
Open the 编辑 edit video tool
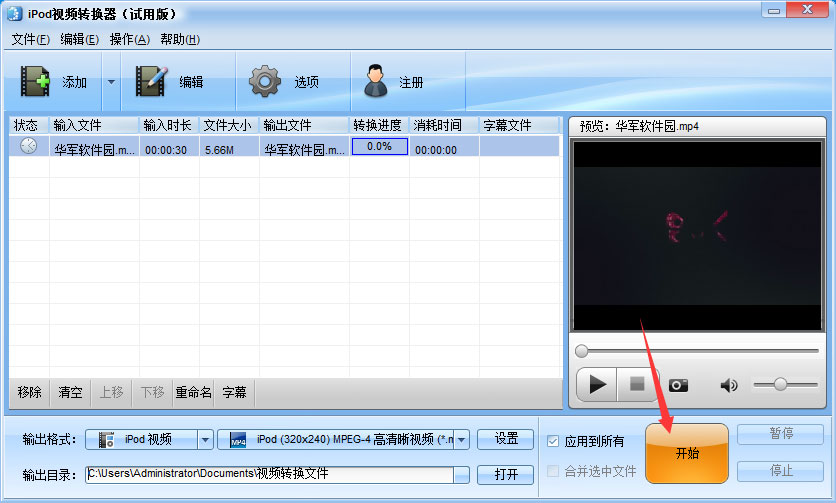tap(152, 82)
